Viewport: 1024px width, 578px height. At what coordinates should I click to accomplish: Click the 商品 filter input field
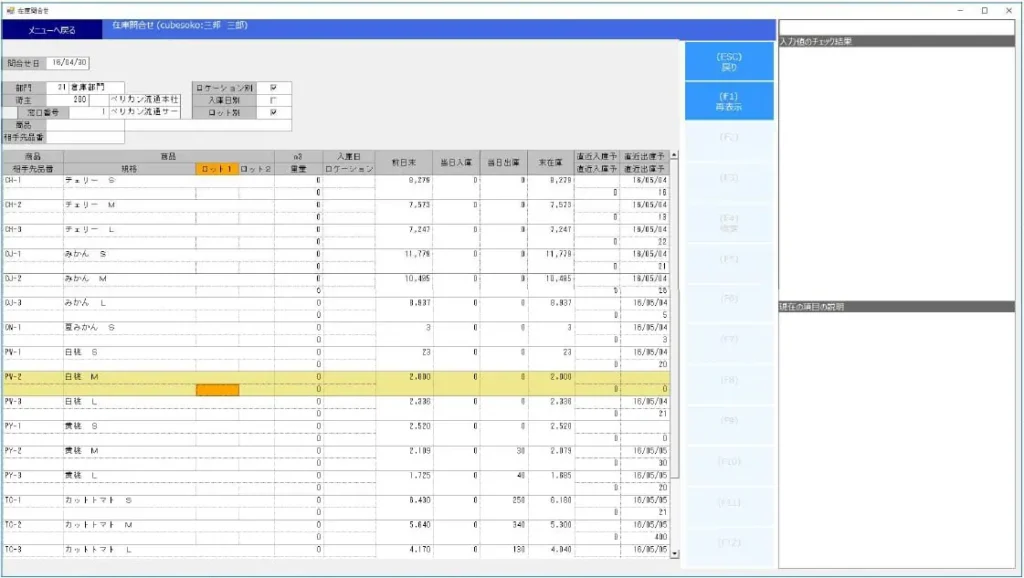pos(85,125)
